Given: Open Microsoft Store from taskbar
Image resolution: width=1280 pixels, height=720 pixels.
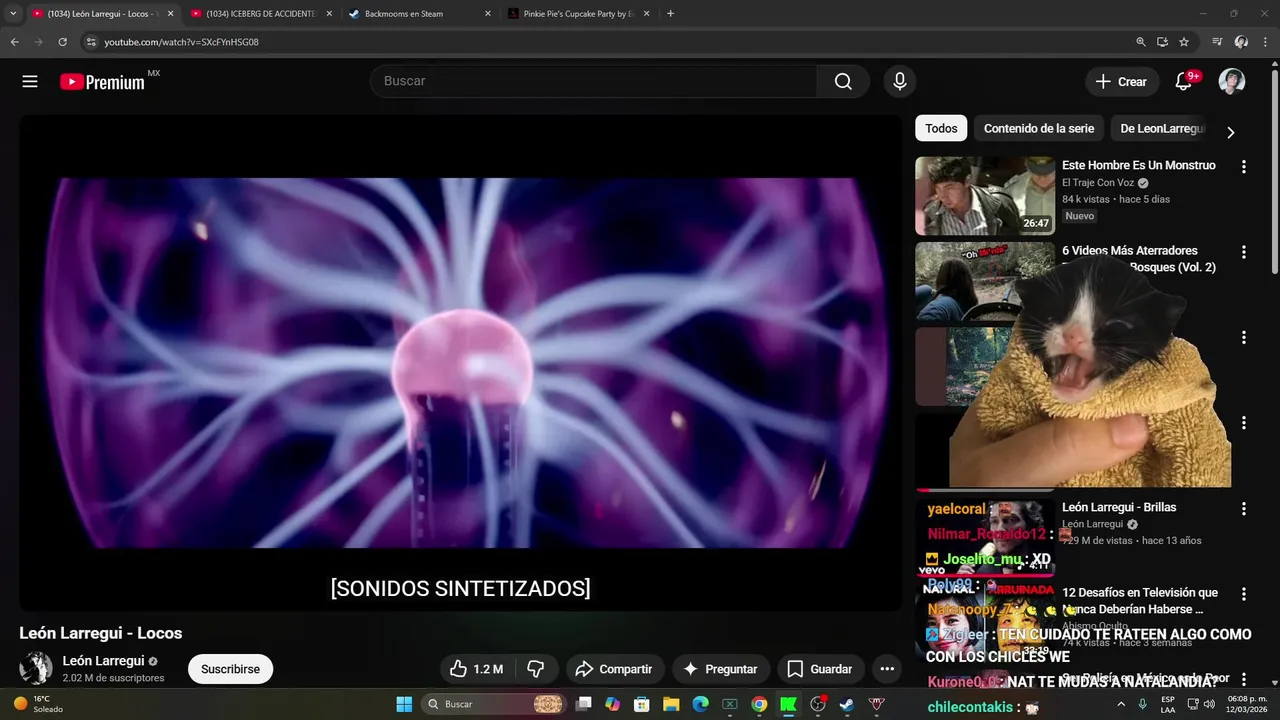Looking at the screenshot, I should coord(642,704).
